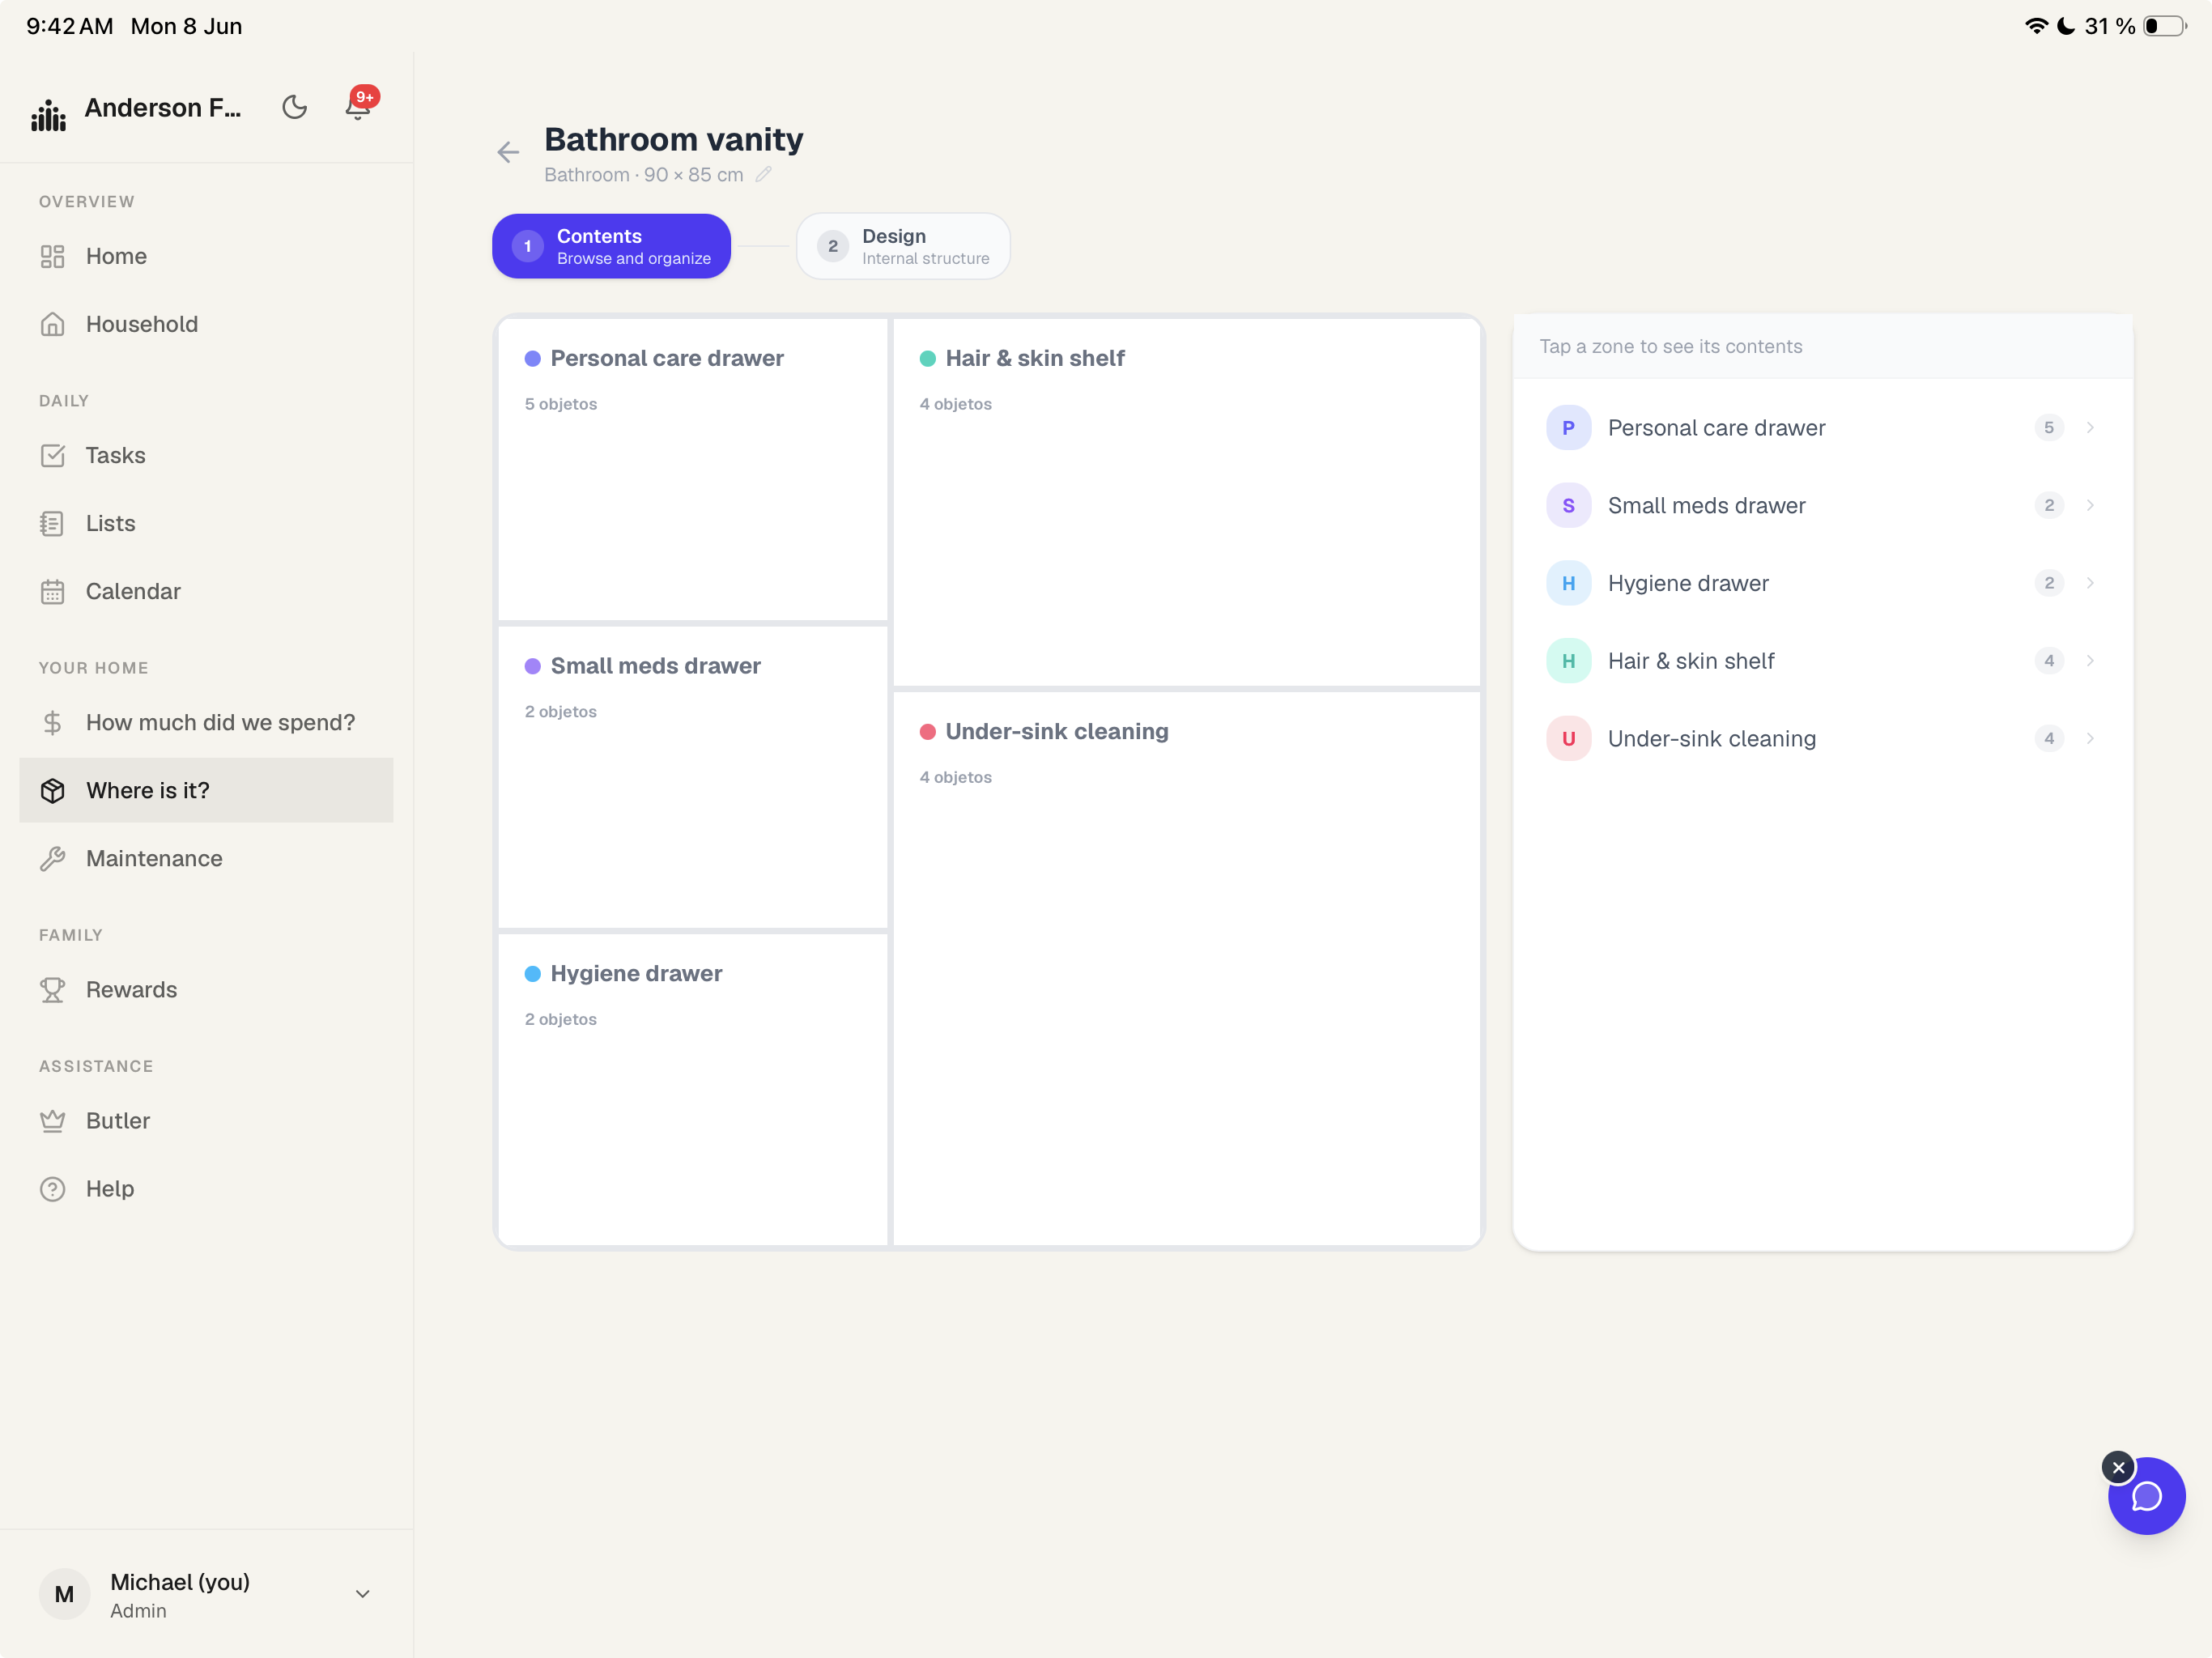Click the Lists sidebar icon
Screen dimensions: 2212x1658
[53, 523]
